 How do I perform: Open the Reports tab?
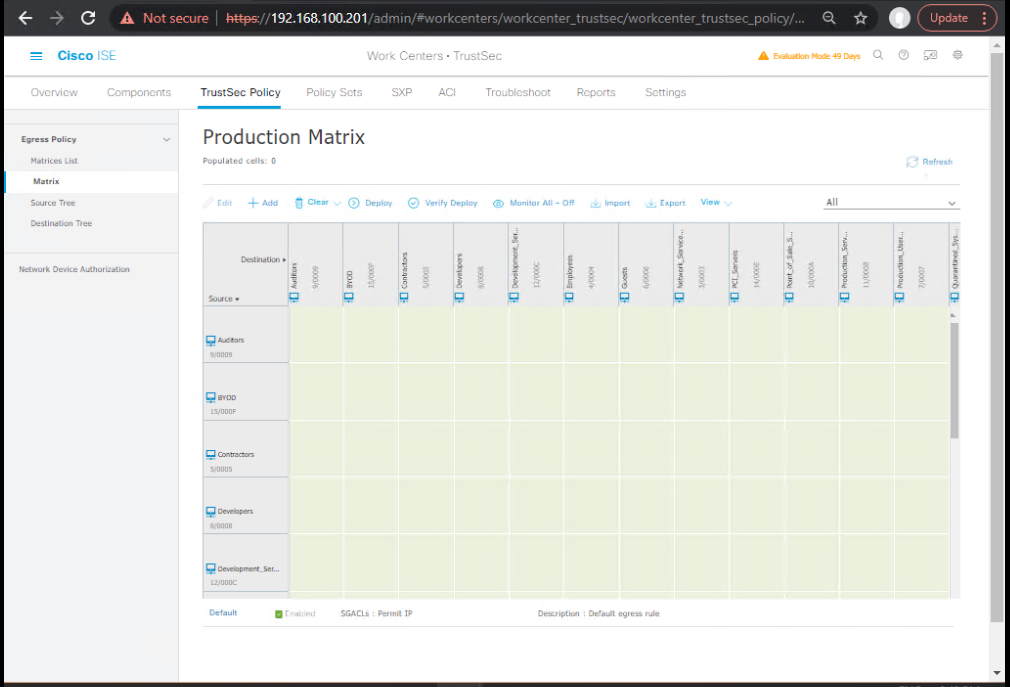(596, 92)
